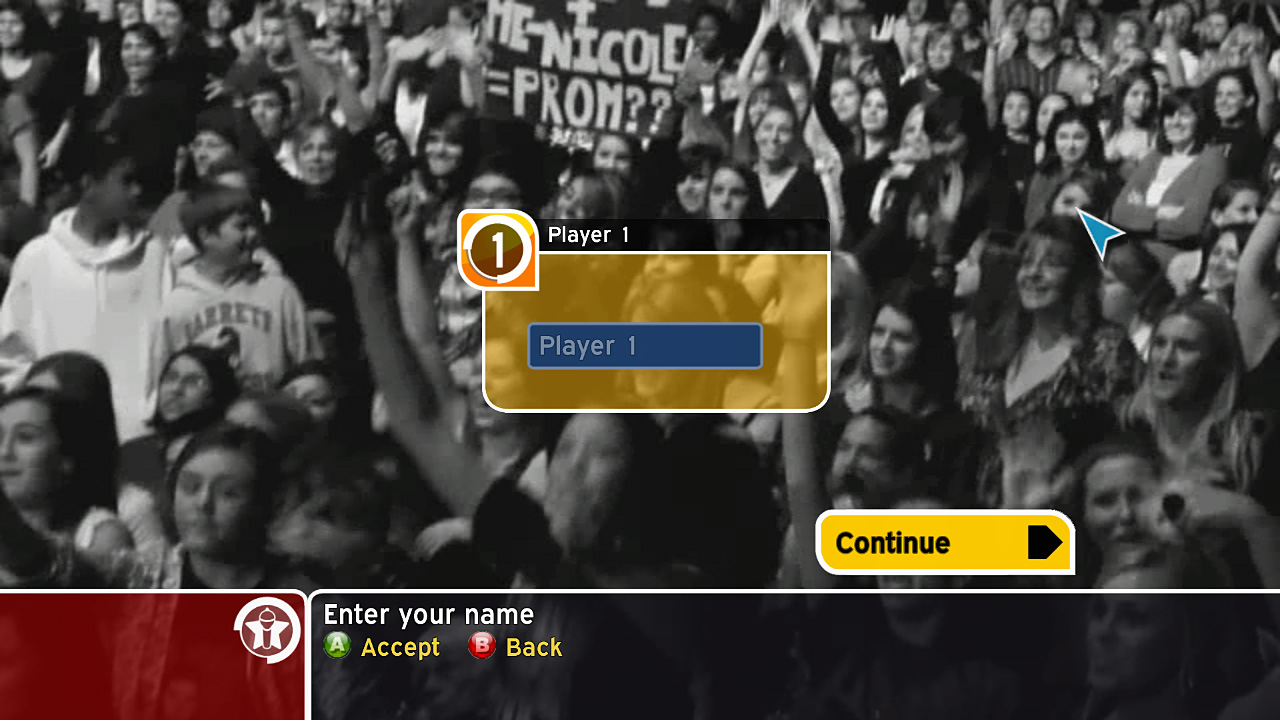1280x720 pixels.
Task: Click the black arrow on Continue button
Action: [x=1044, y=542]
